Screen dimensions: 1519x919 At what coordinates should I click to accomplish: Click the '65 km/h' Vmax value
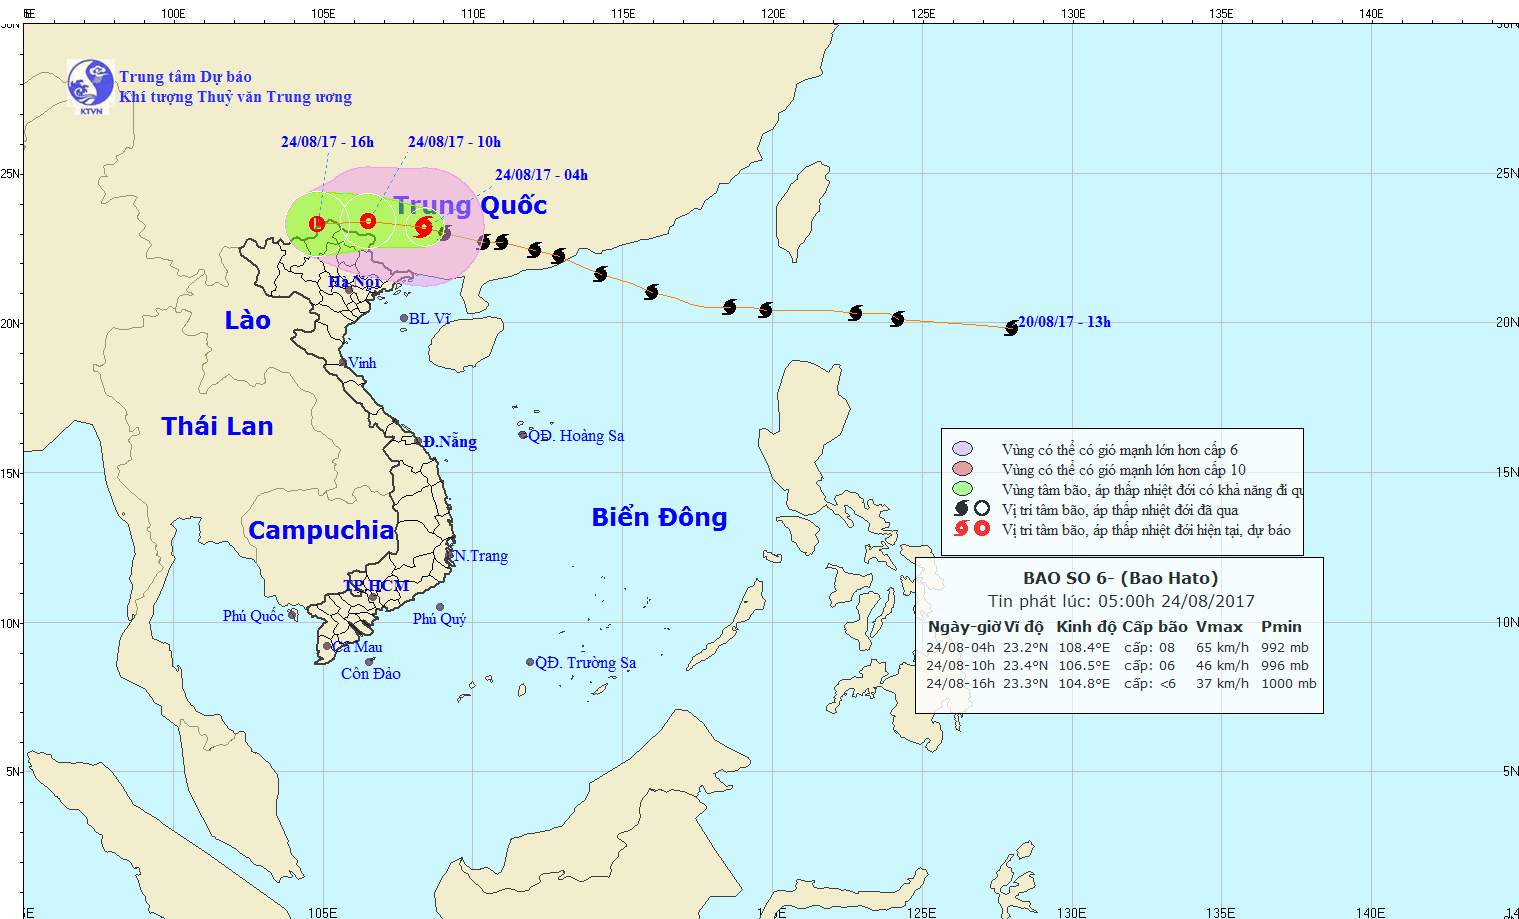coord(1222,648)
